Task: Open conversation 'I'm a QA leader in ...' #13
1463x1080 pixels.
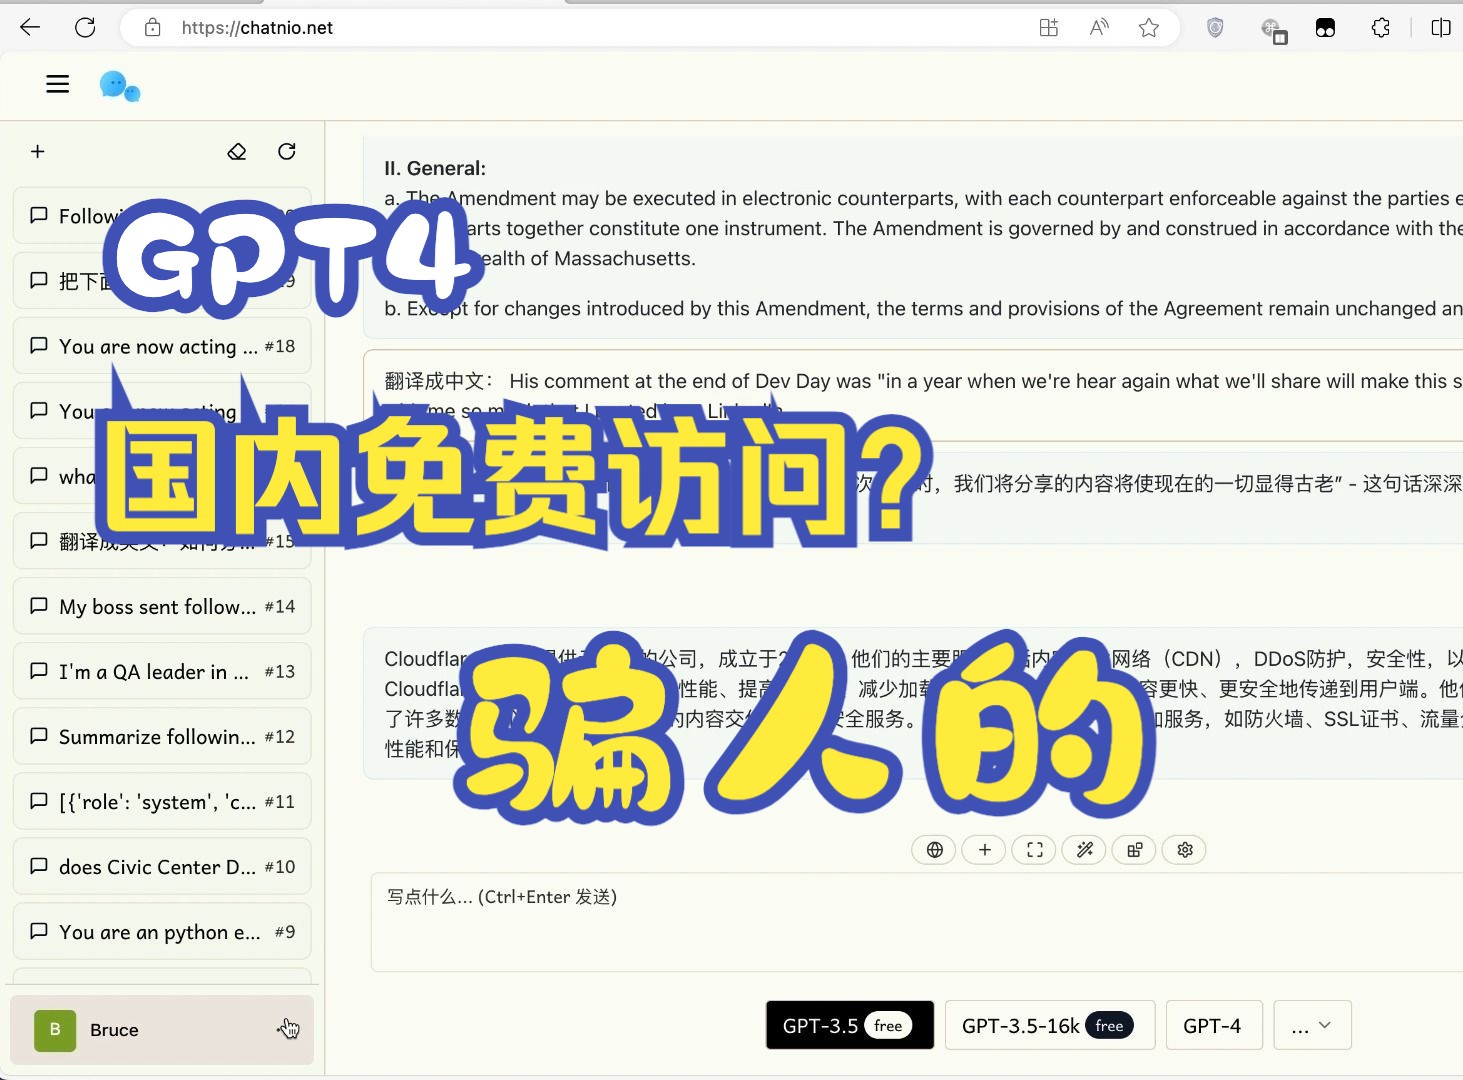Action: pos(162,671)
